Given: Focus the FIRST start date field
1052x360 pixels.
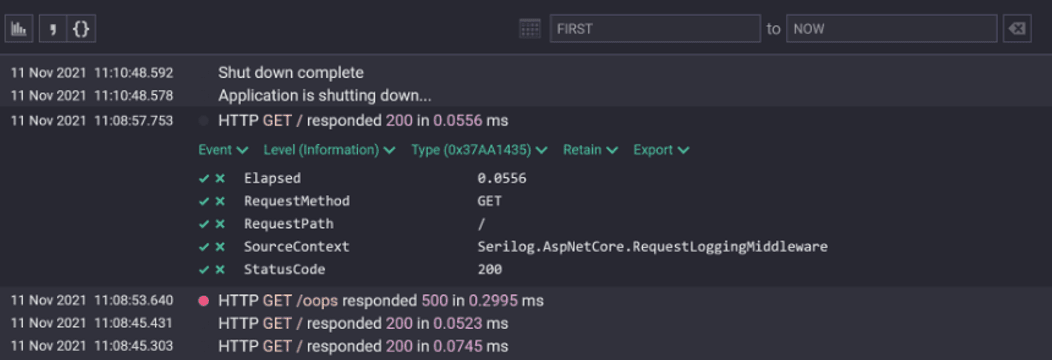Looking at the screenshot, I should [x=655, y=29].
